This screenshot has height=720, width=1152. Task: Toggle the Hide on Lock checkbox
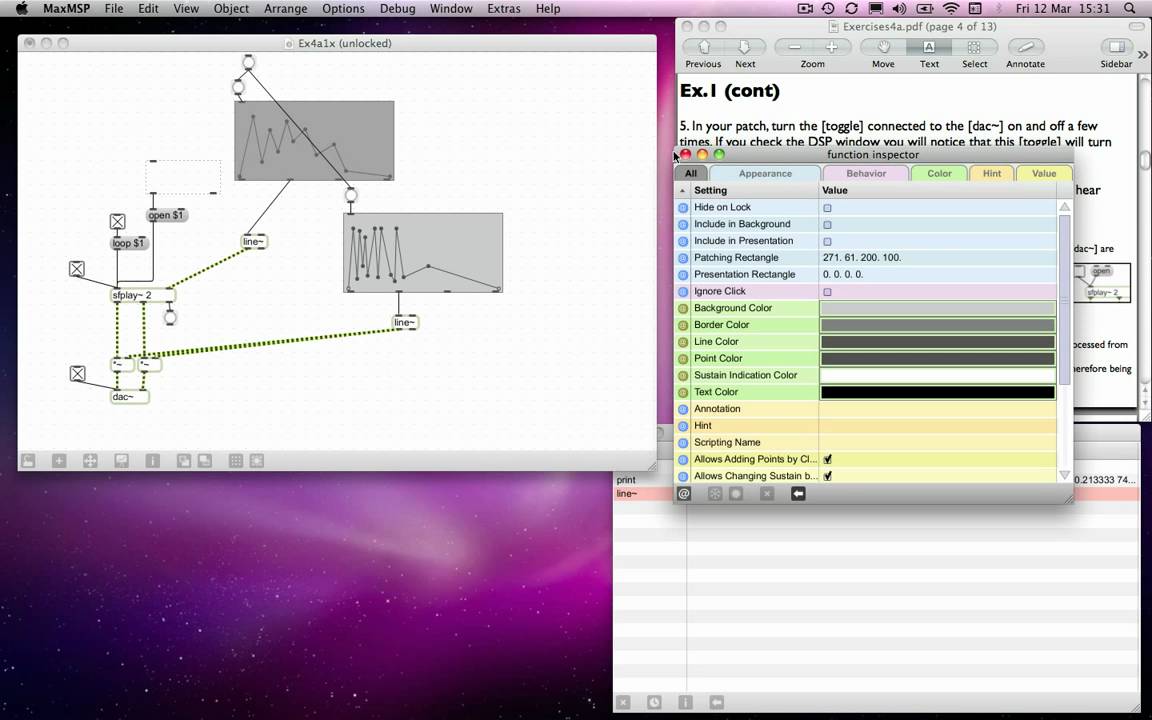pos(827,208)
